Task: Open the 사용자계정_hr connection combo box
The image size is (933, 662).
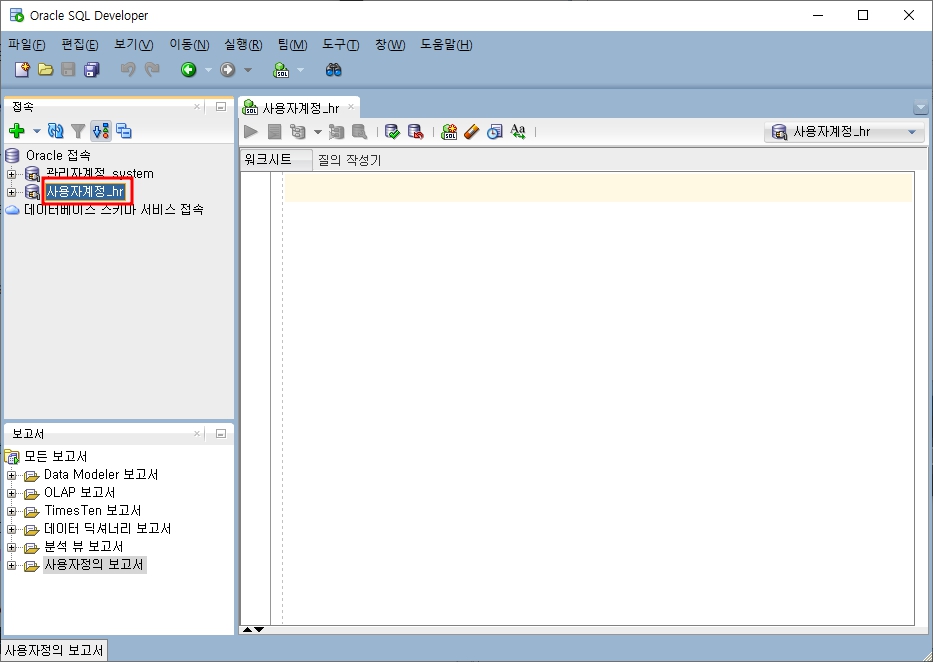Action: pyautogui.click(x=844, y=132)
